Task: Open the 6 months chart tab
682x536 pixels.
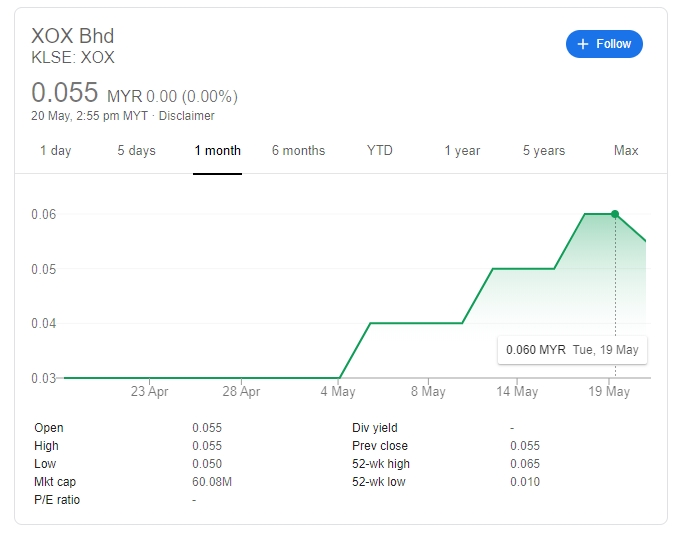Action: (x=298, y=151)
